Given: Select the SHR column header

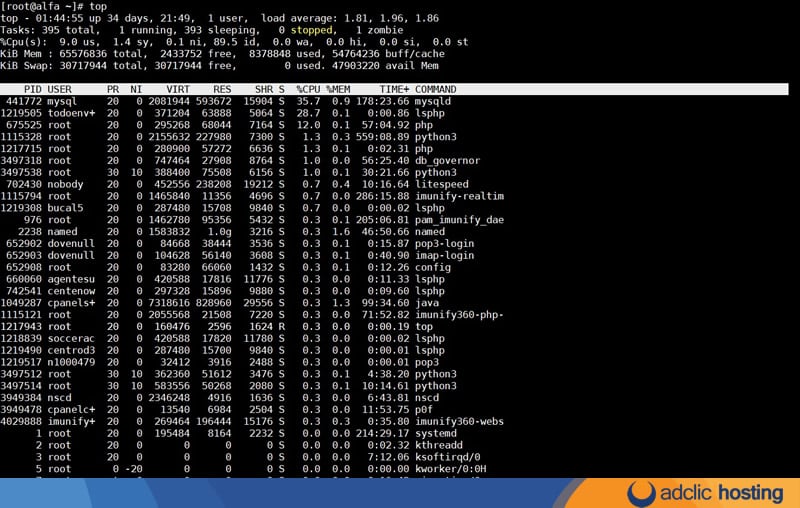Looking at the screenshot, I should coord(264,89).
